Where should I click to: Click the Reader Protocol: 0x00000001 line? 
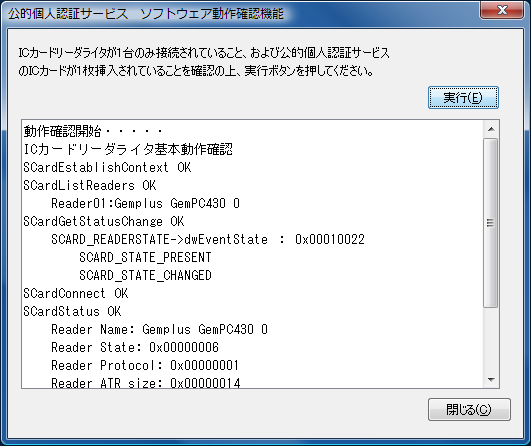click(x=145, y=365)
